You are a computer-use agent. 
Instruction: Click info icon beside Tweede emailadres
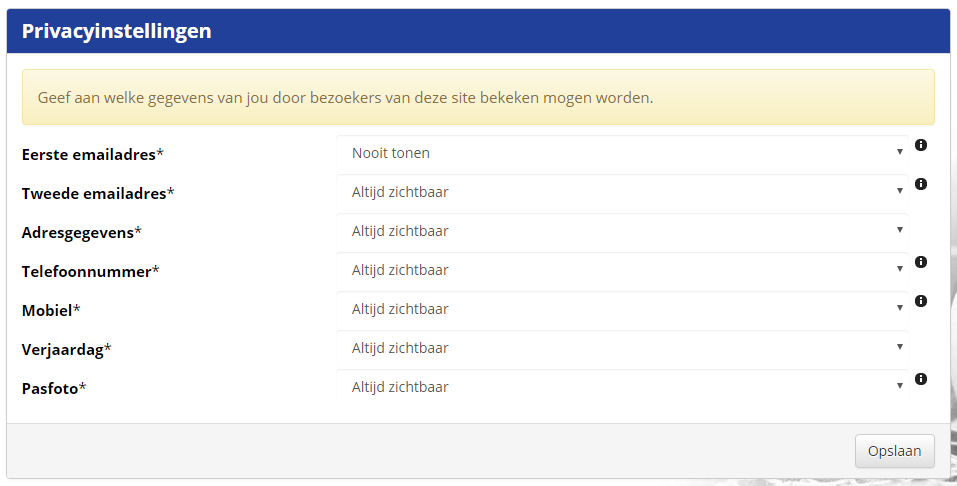(921, 184)
